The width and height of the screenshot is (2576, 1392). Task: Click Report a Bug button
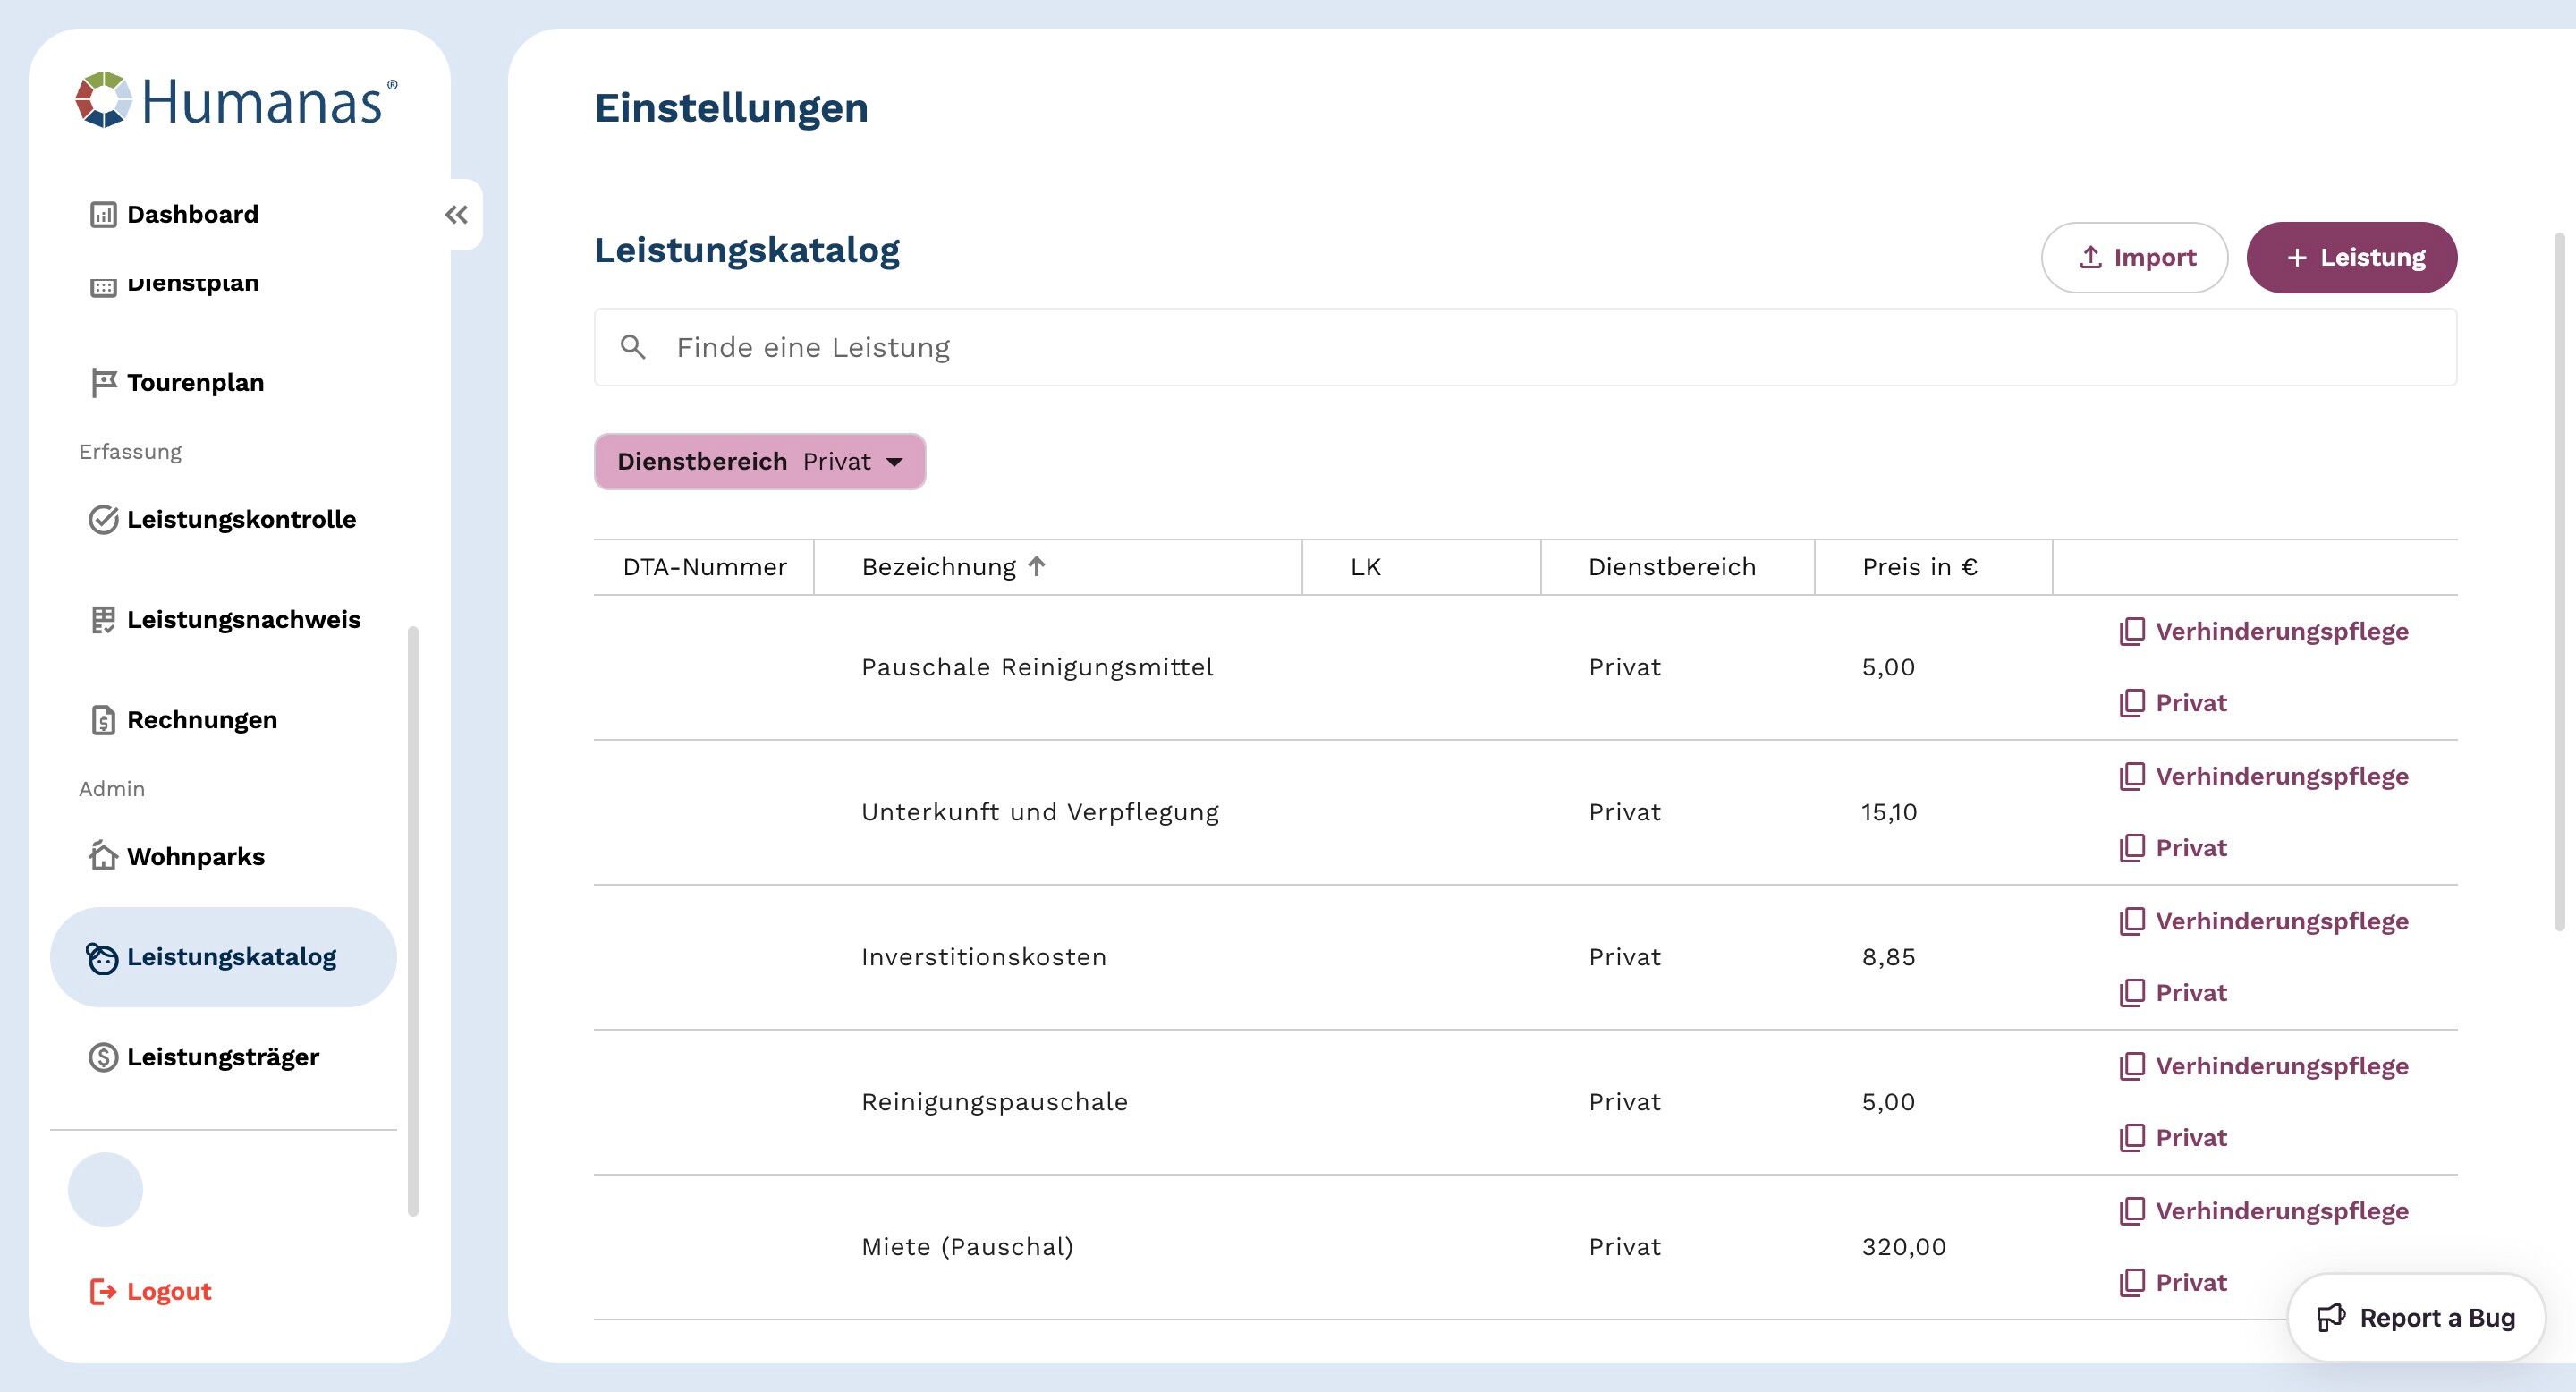(2416, 1318)
